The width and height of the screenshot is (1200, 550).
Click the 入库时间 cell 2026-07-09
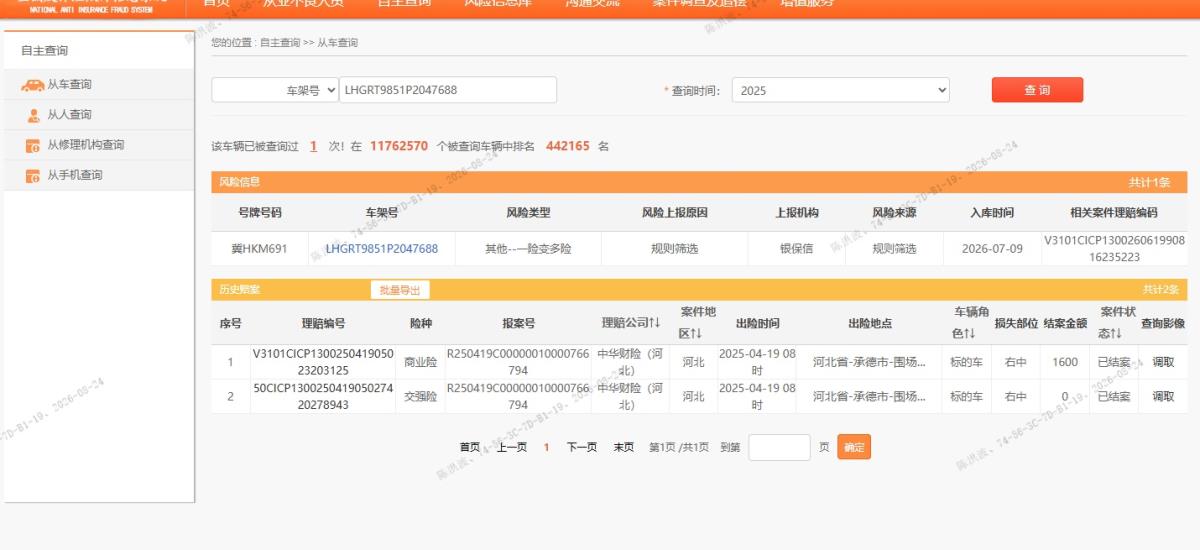pos(991,249)
